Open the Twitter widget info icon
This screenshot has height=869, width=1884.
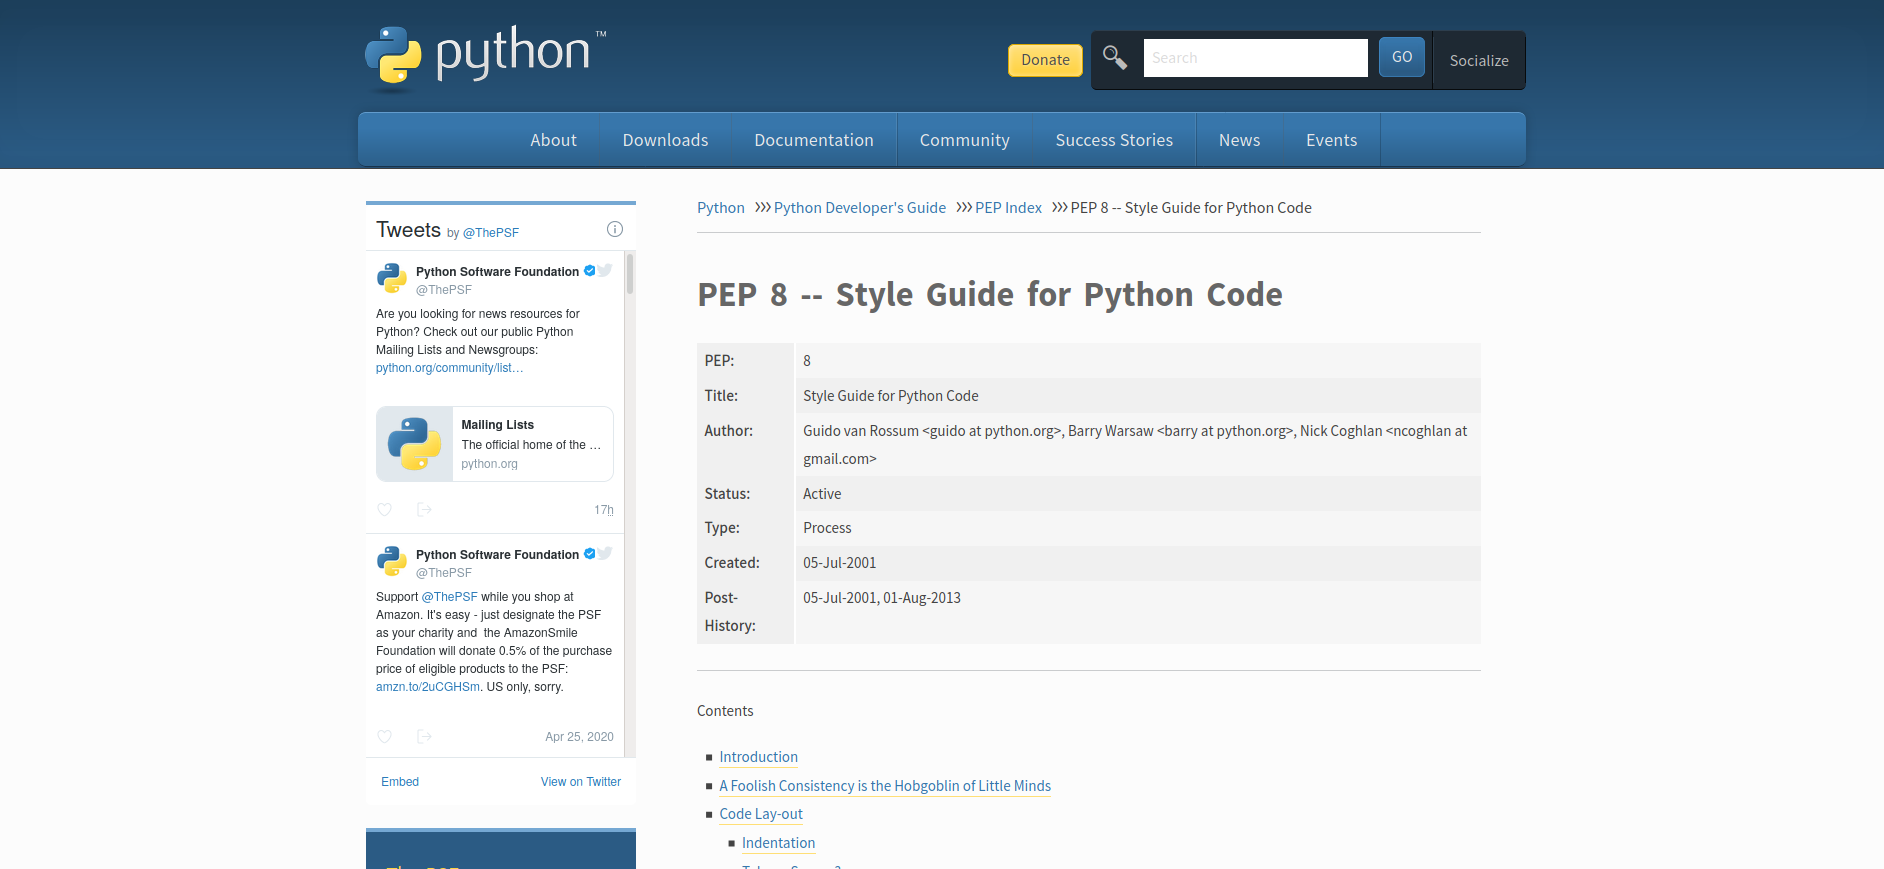(x=615, y=229)
